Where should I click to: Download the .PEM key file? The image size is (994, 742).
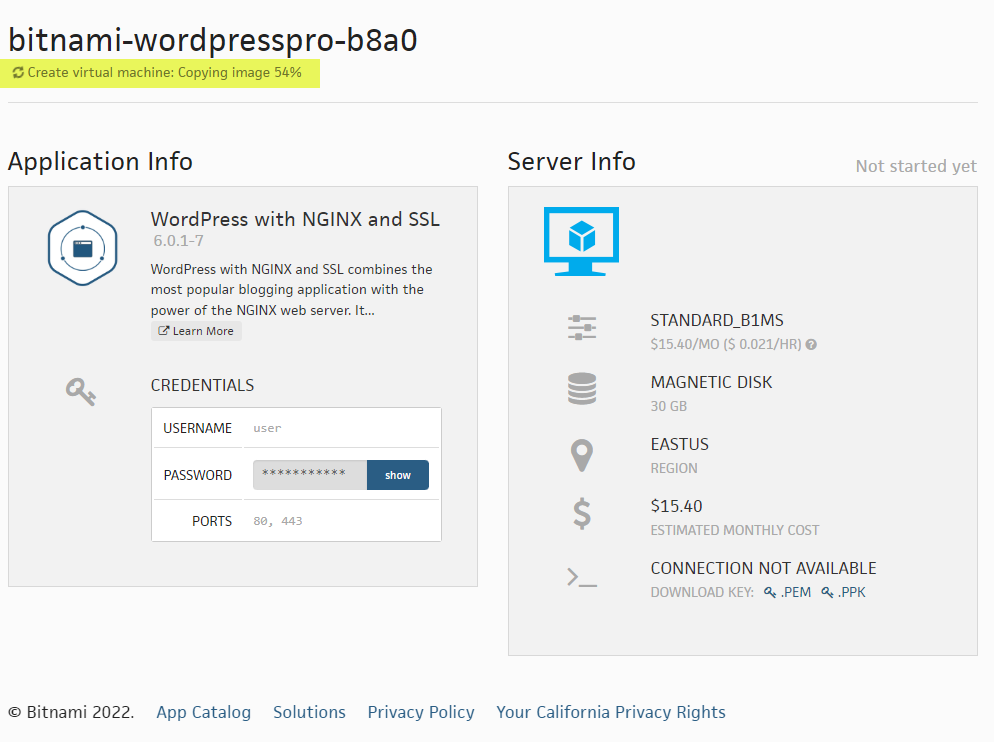(x=787, y=591)
